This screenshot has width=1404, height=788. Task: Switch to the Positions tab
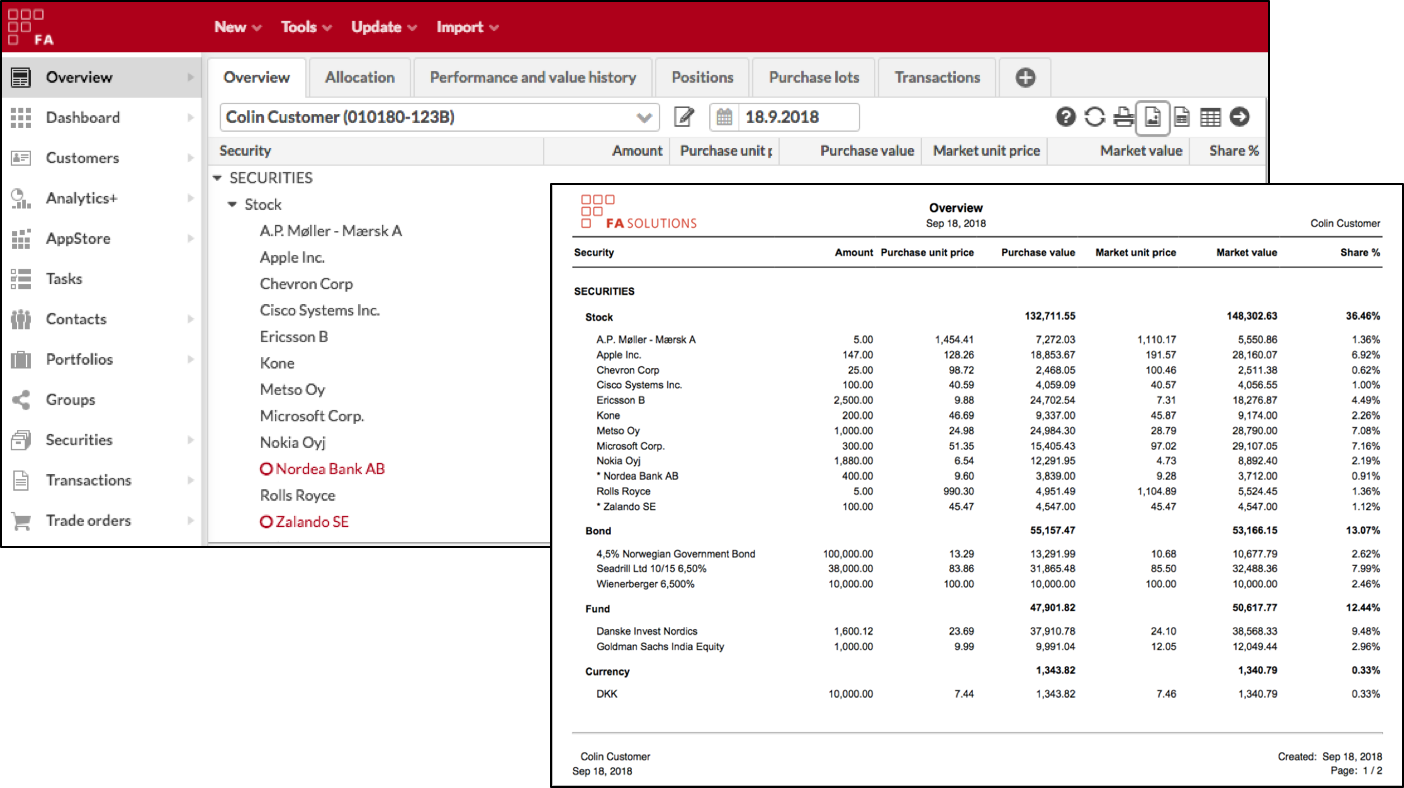(702, 77)
